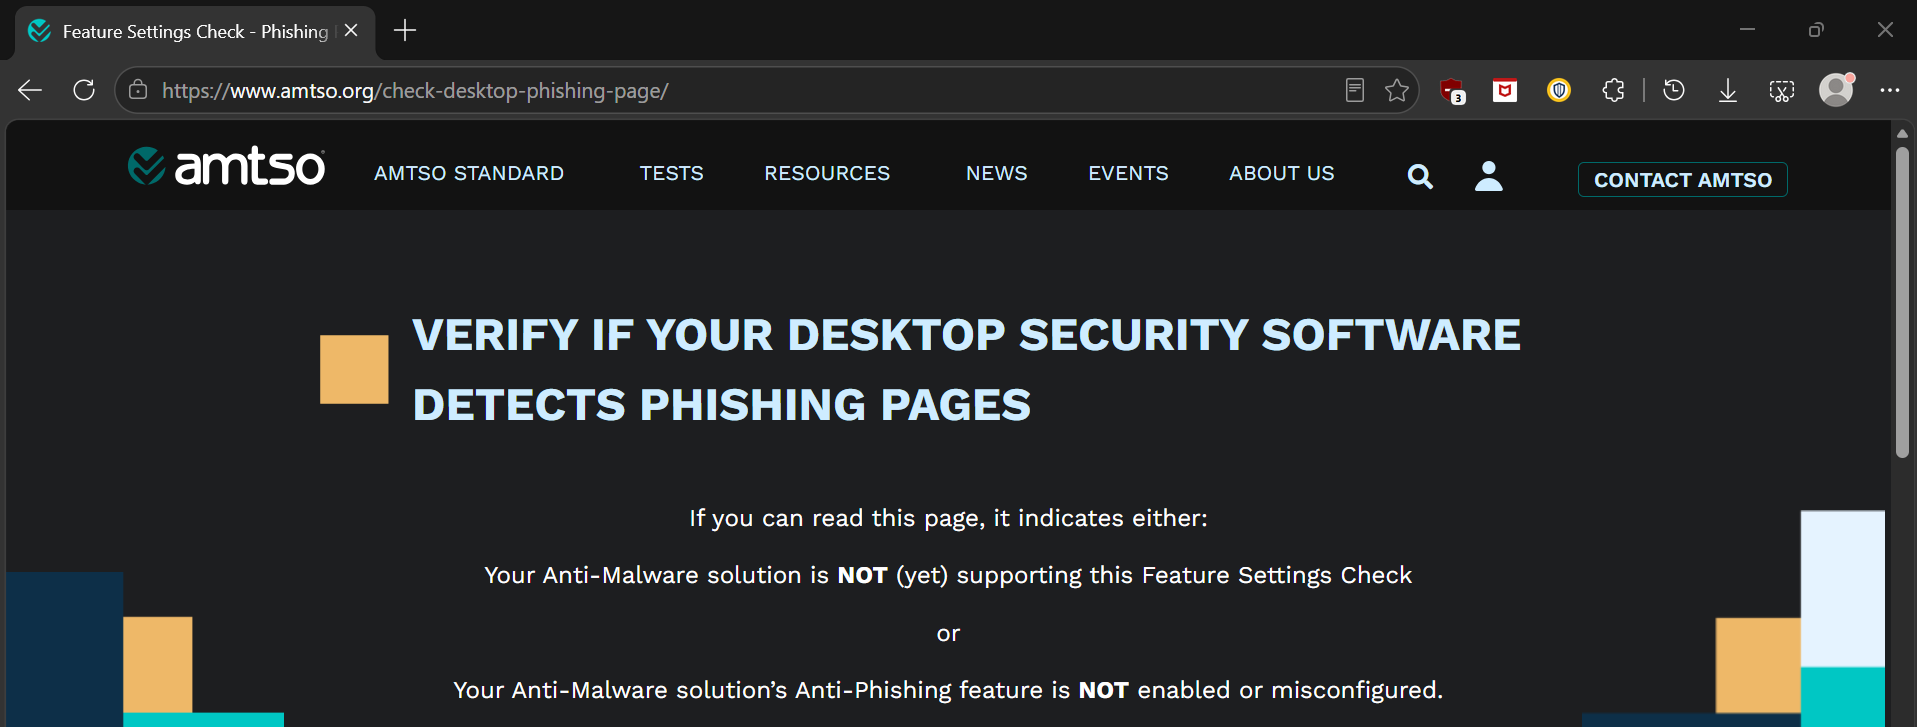This screenshot has height=727, width=1917.
Task: Click the red Pocket-style extension icon
Action: pyautogui.click(x=1505, y=90)
